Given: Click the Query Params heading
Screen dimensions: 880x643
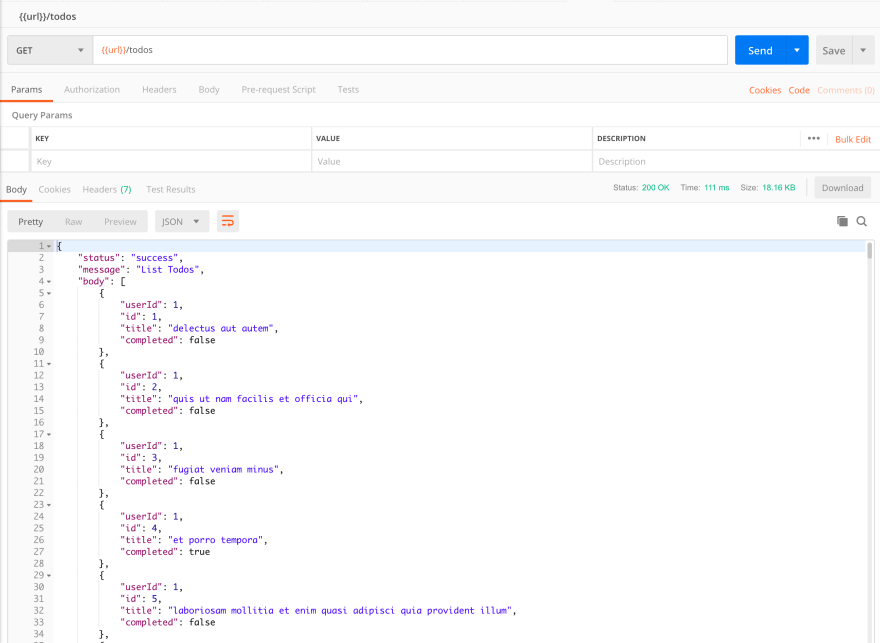Looking at the screenshot, I should click(42, 115).
